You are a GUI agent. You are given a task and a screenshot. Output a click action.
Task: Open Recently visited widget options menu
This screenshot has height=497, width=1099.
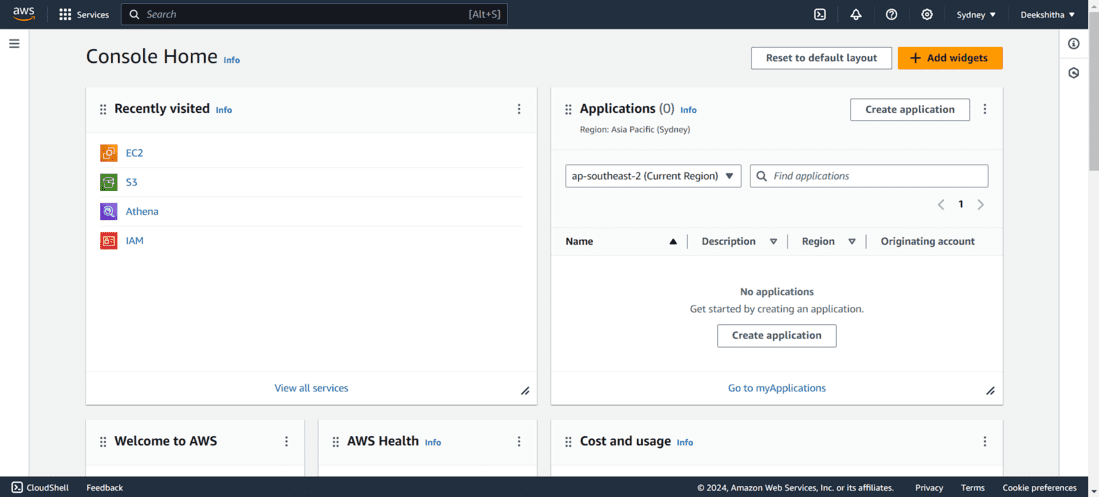click(519, 109)
